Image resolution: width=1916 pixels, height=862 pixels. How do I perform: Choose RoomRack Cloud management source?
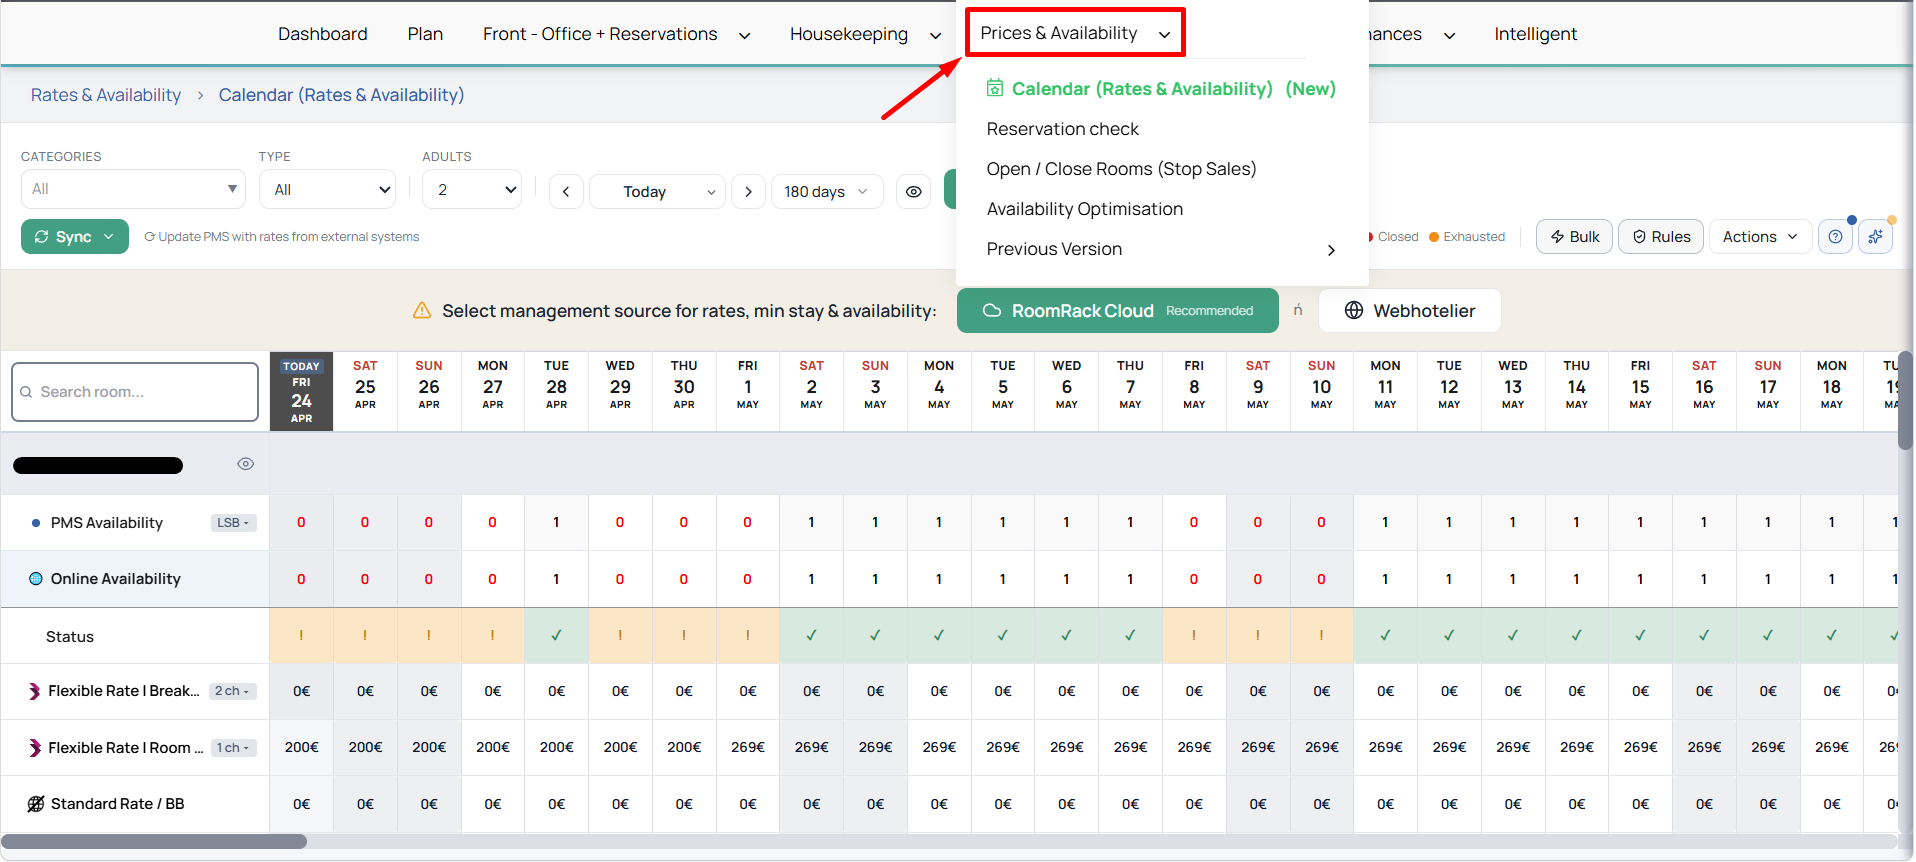click(1117, 311)
